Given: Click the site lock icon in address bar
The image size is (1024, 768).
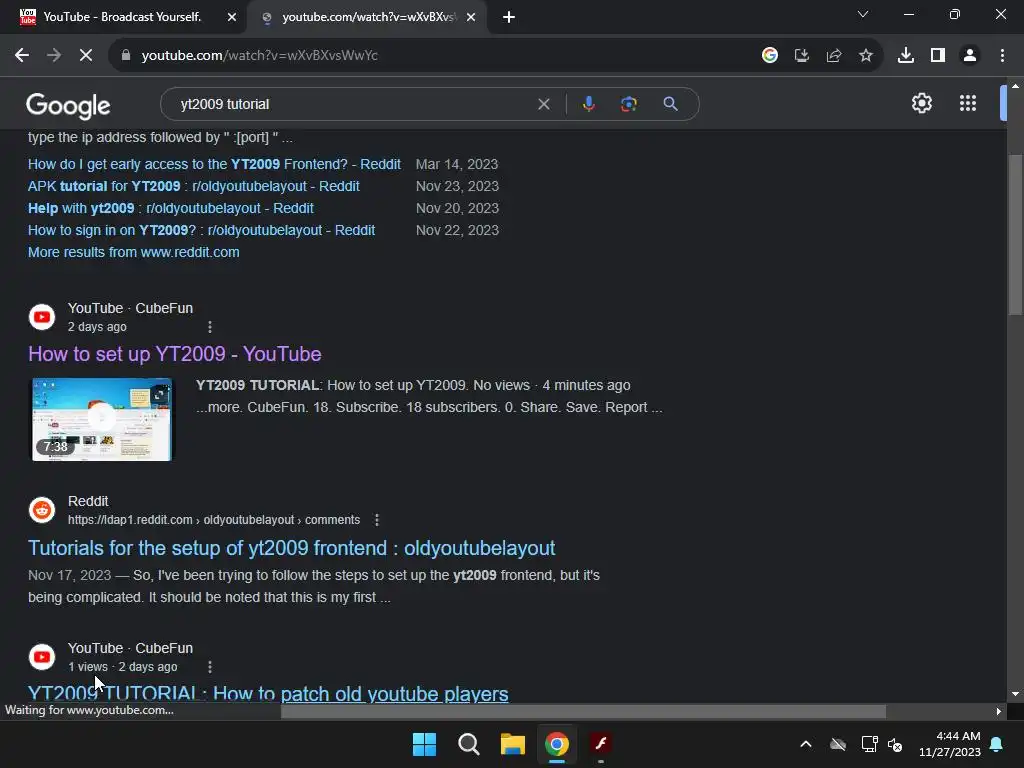Looking at the screenshot, I should click(x=126, y=56).
